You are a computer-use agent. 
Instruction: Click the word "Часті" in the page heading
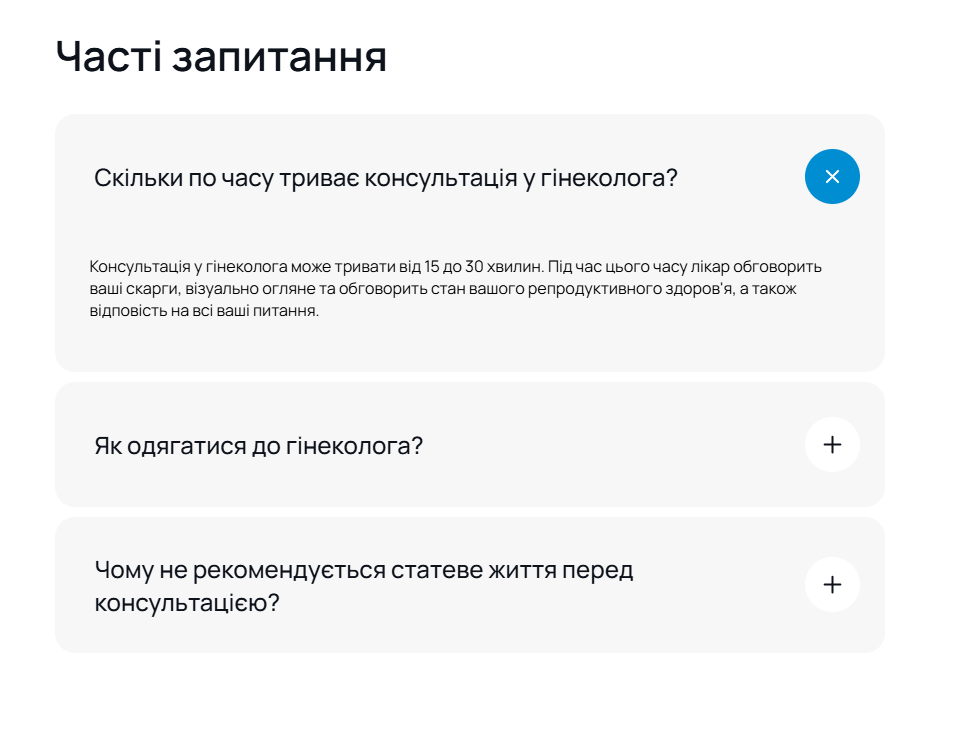[x=107, y=56]
